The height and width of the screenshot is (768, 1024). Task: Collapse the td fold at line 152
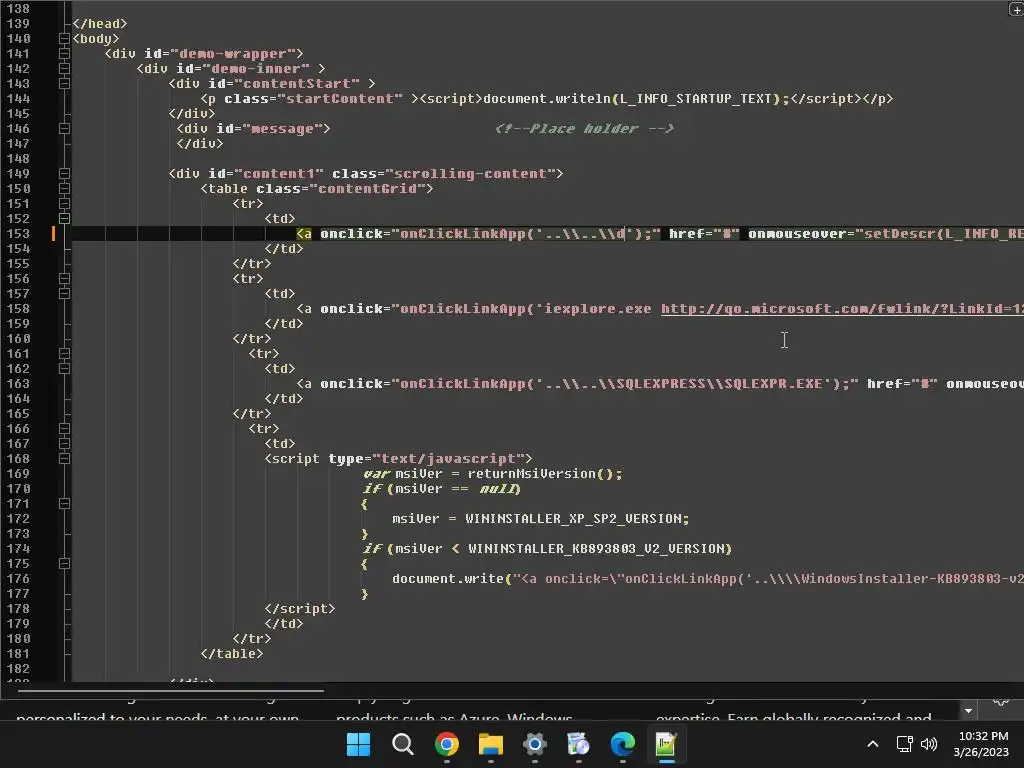[x=64, y=219]
